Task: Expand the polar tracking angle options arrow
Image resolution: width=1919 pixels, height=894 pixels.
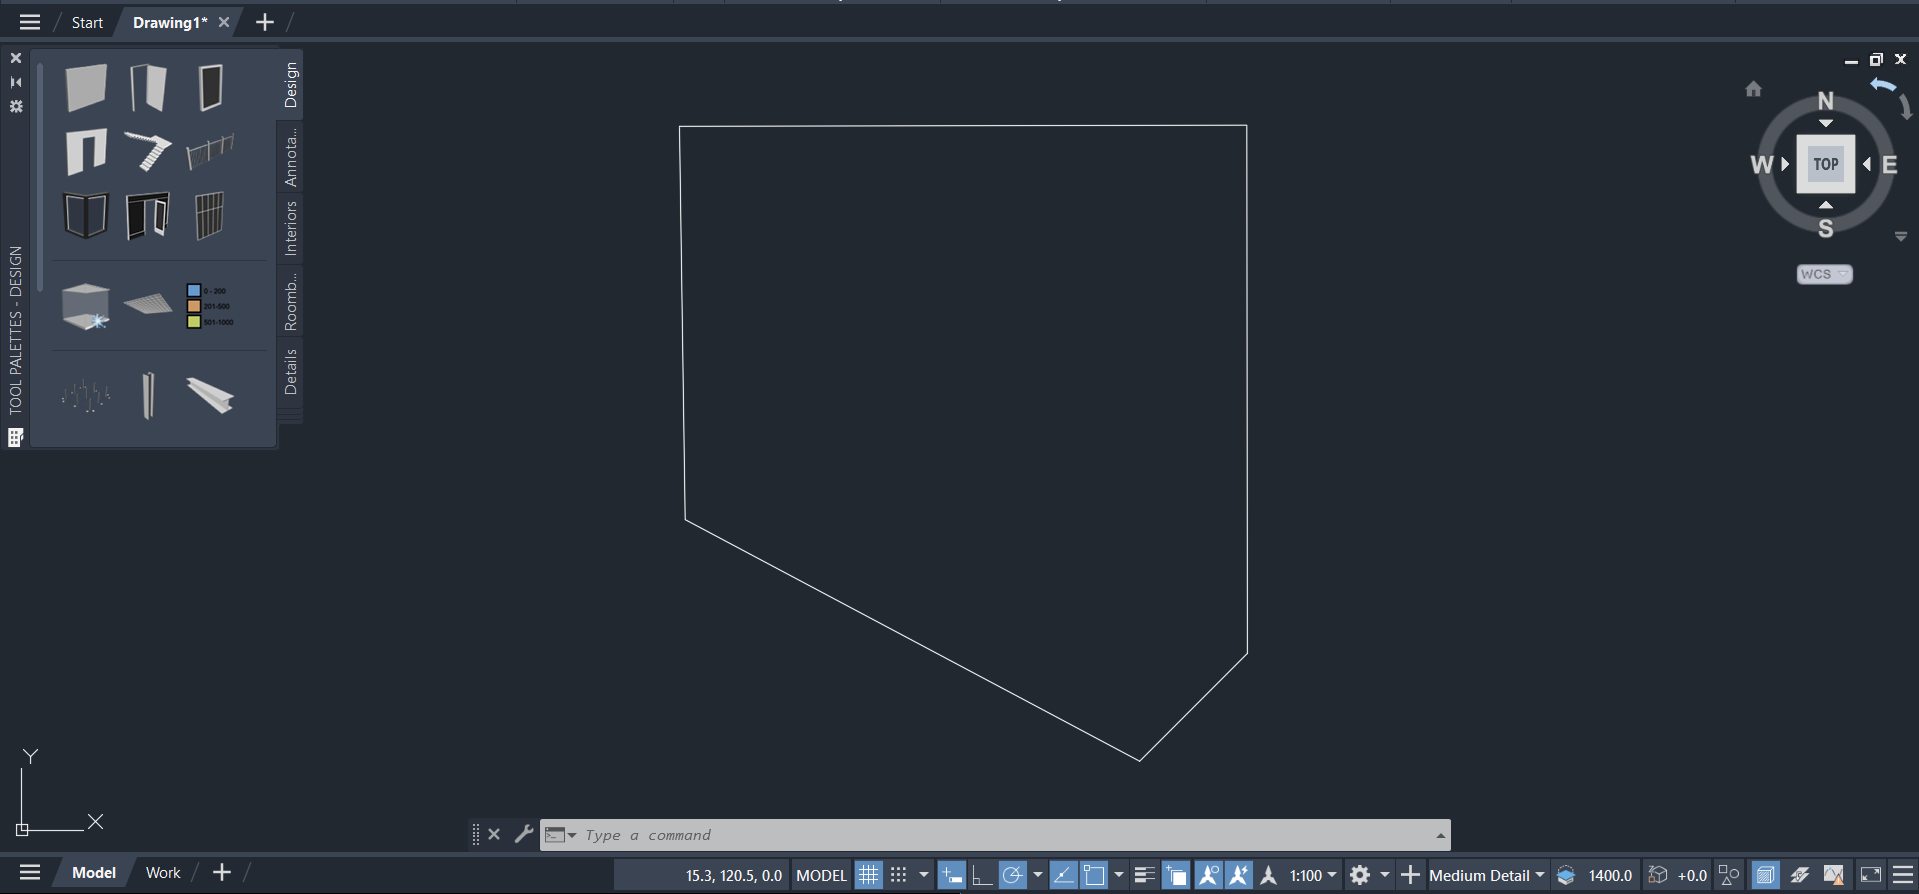Action: point(1038,875)
